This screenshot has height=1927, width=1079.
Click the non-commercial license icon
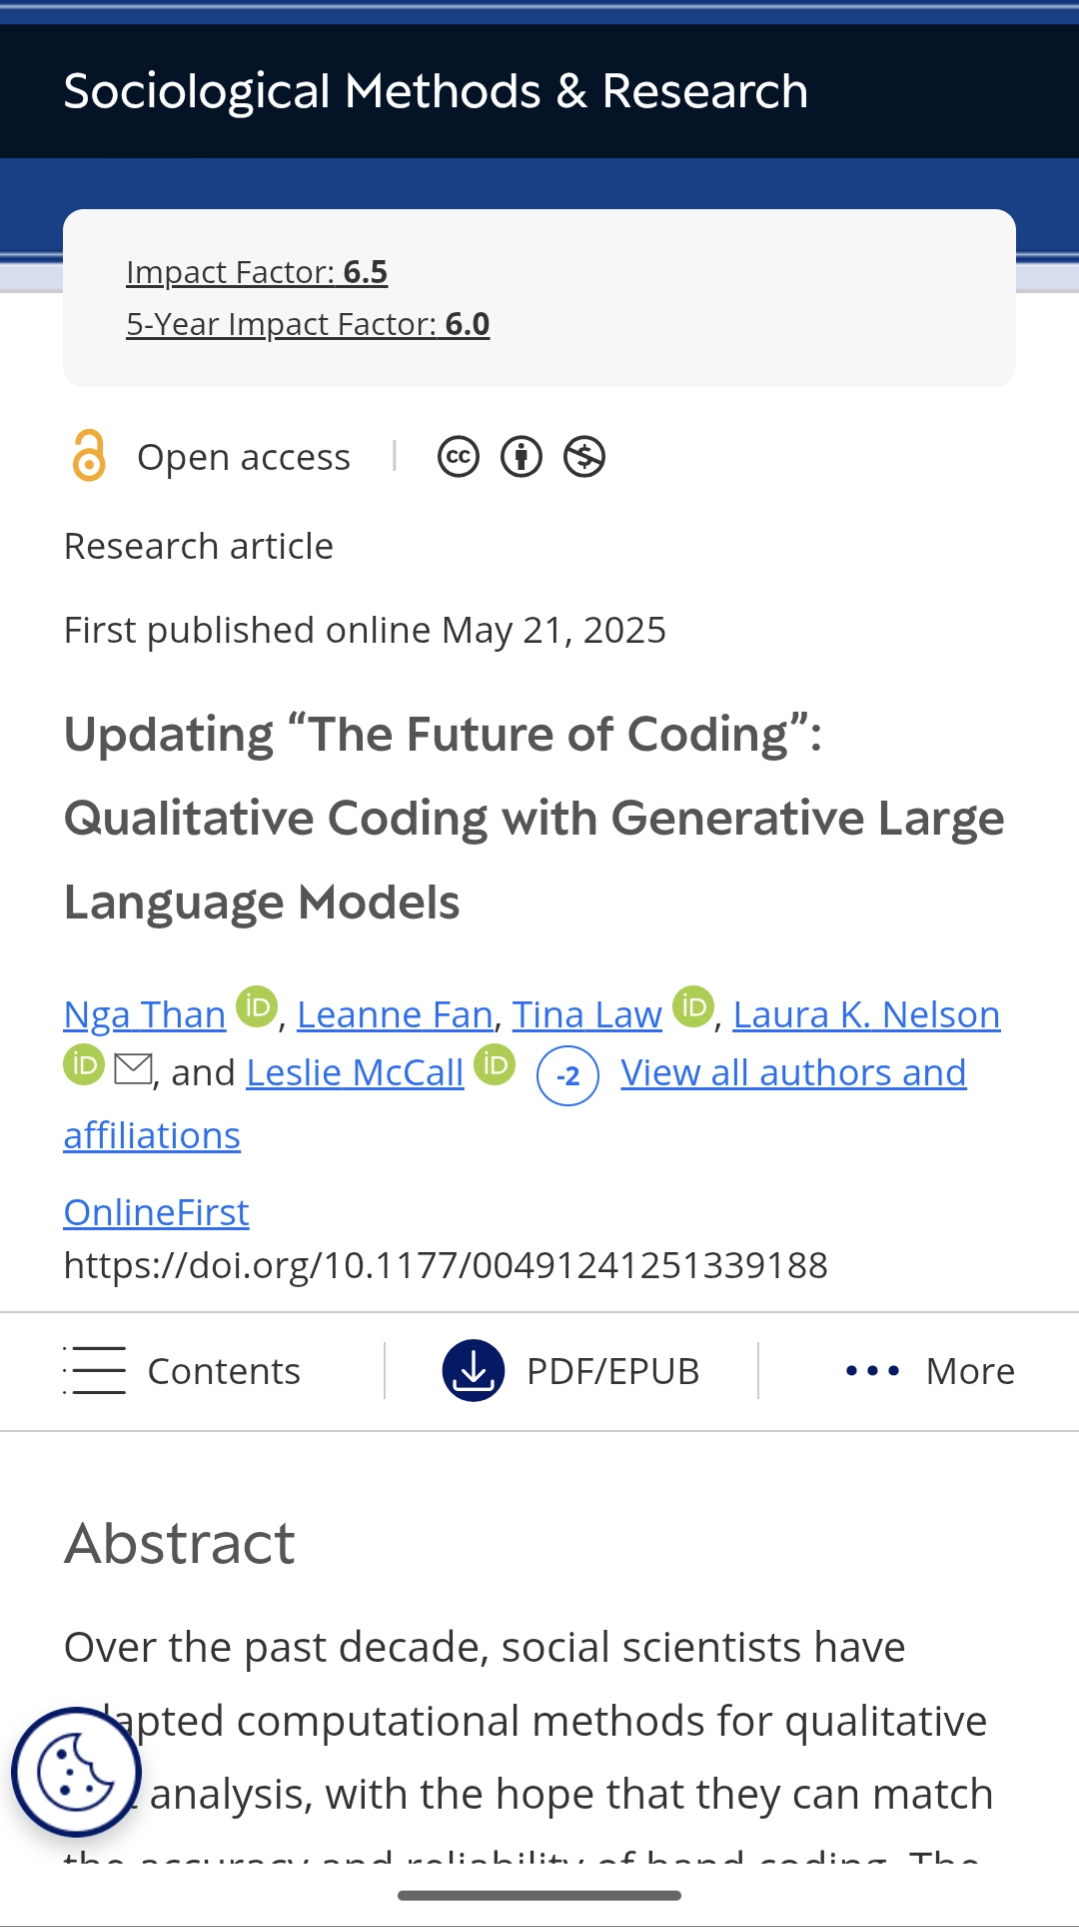(x=584, y=457)
